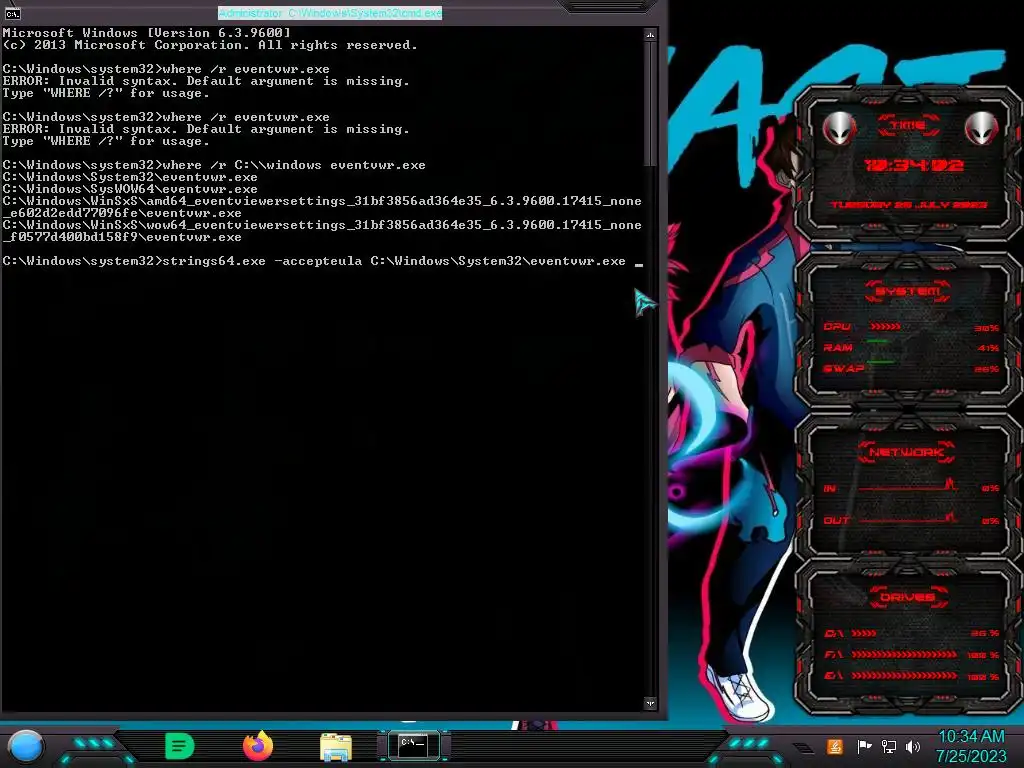Screen dimensions: 1024x768
Task: Open the network tray icon
Action: pyautogui.click(x=889, y=746)
